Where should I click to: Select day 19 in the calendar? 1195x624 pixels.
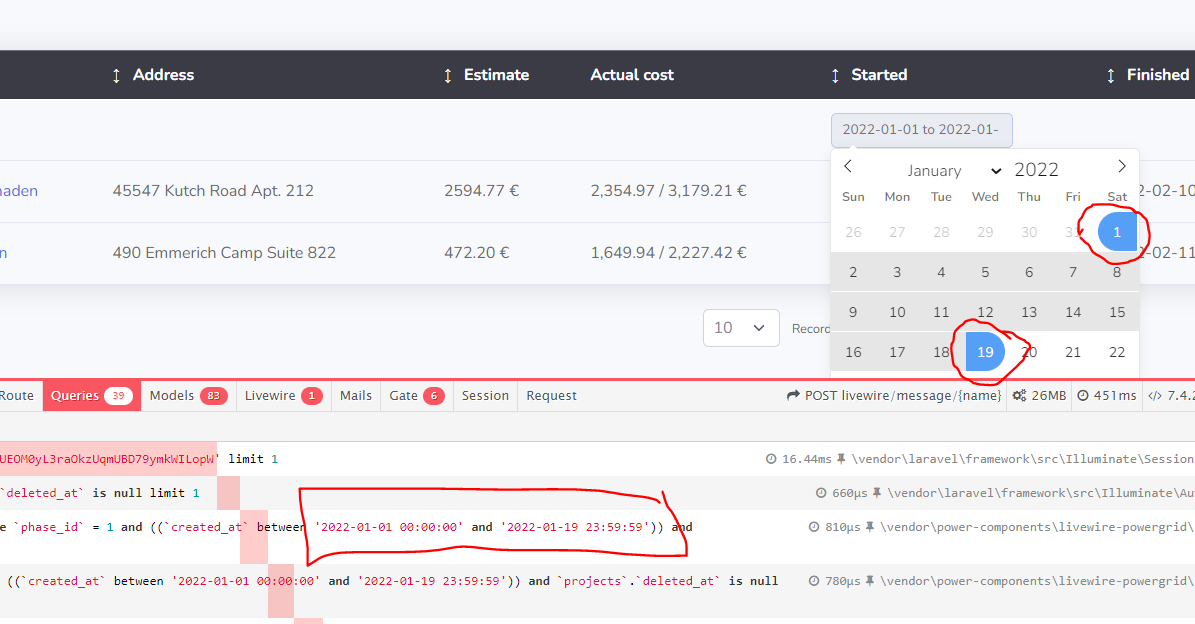point(985,351)
